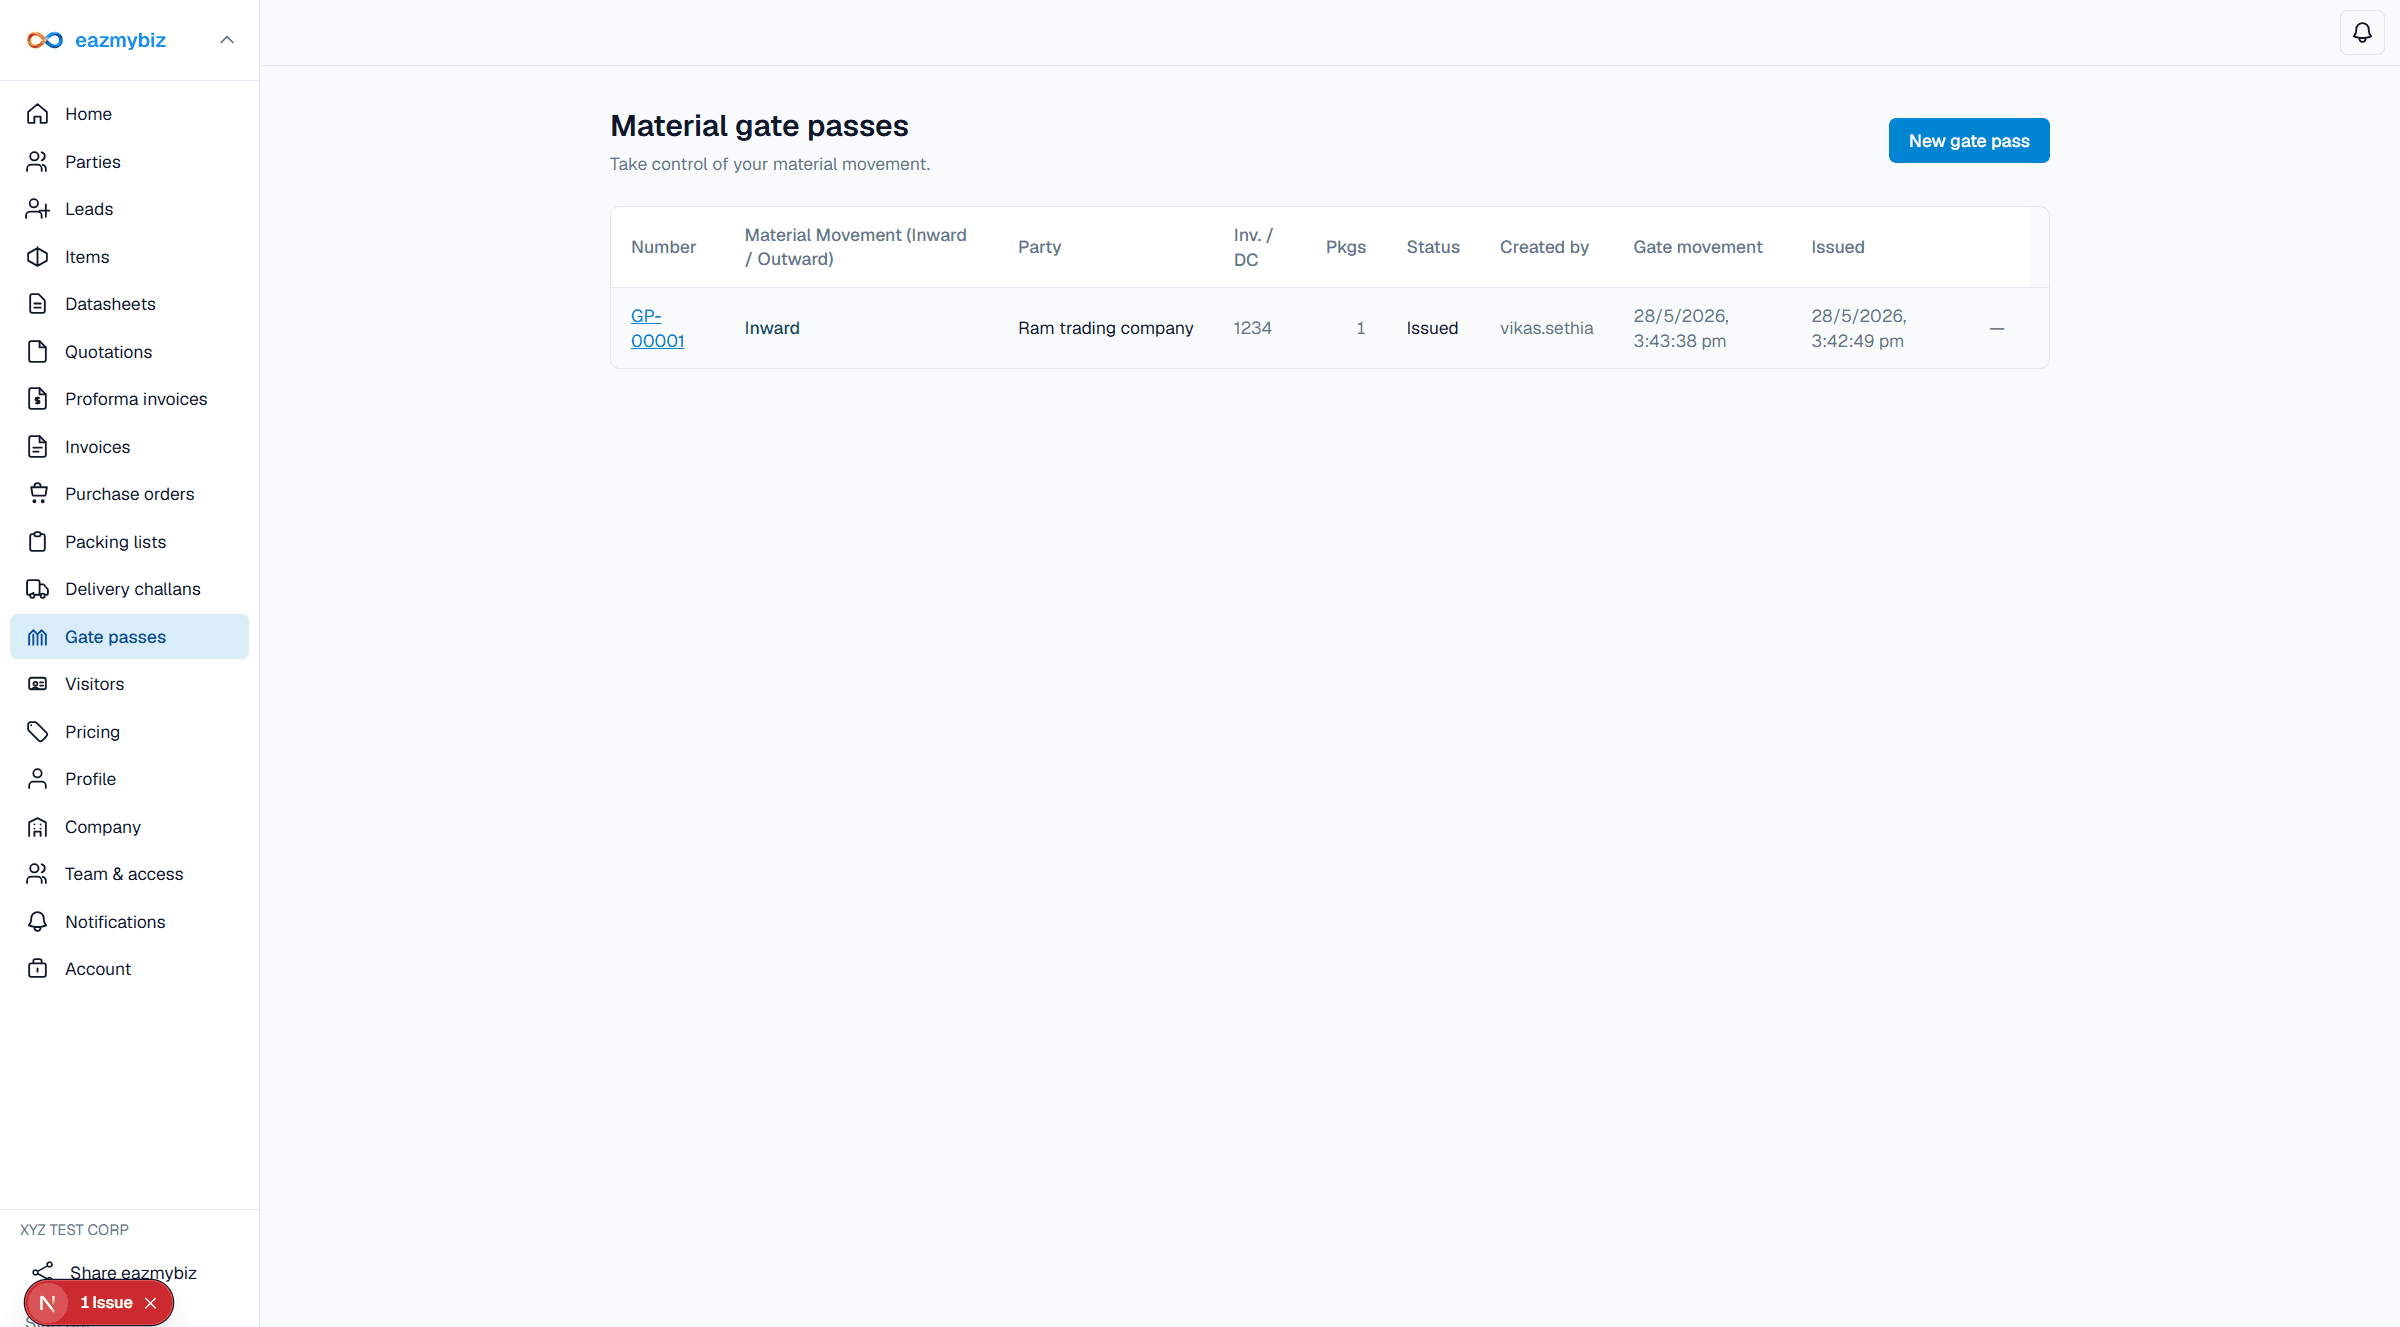This screenshot has width=2400, height=1327.
Task: Click the Status column header
Action: 1432,247
